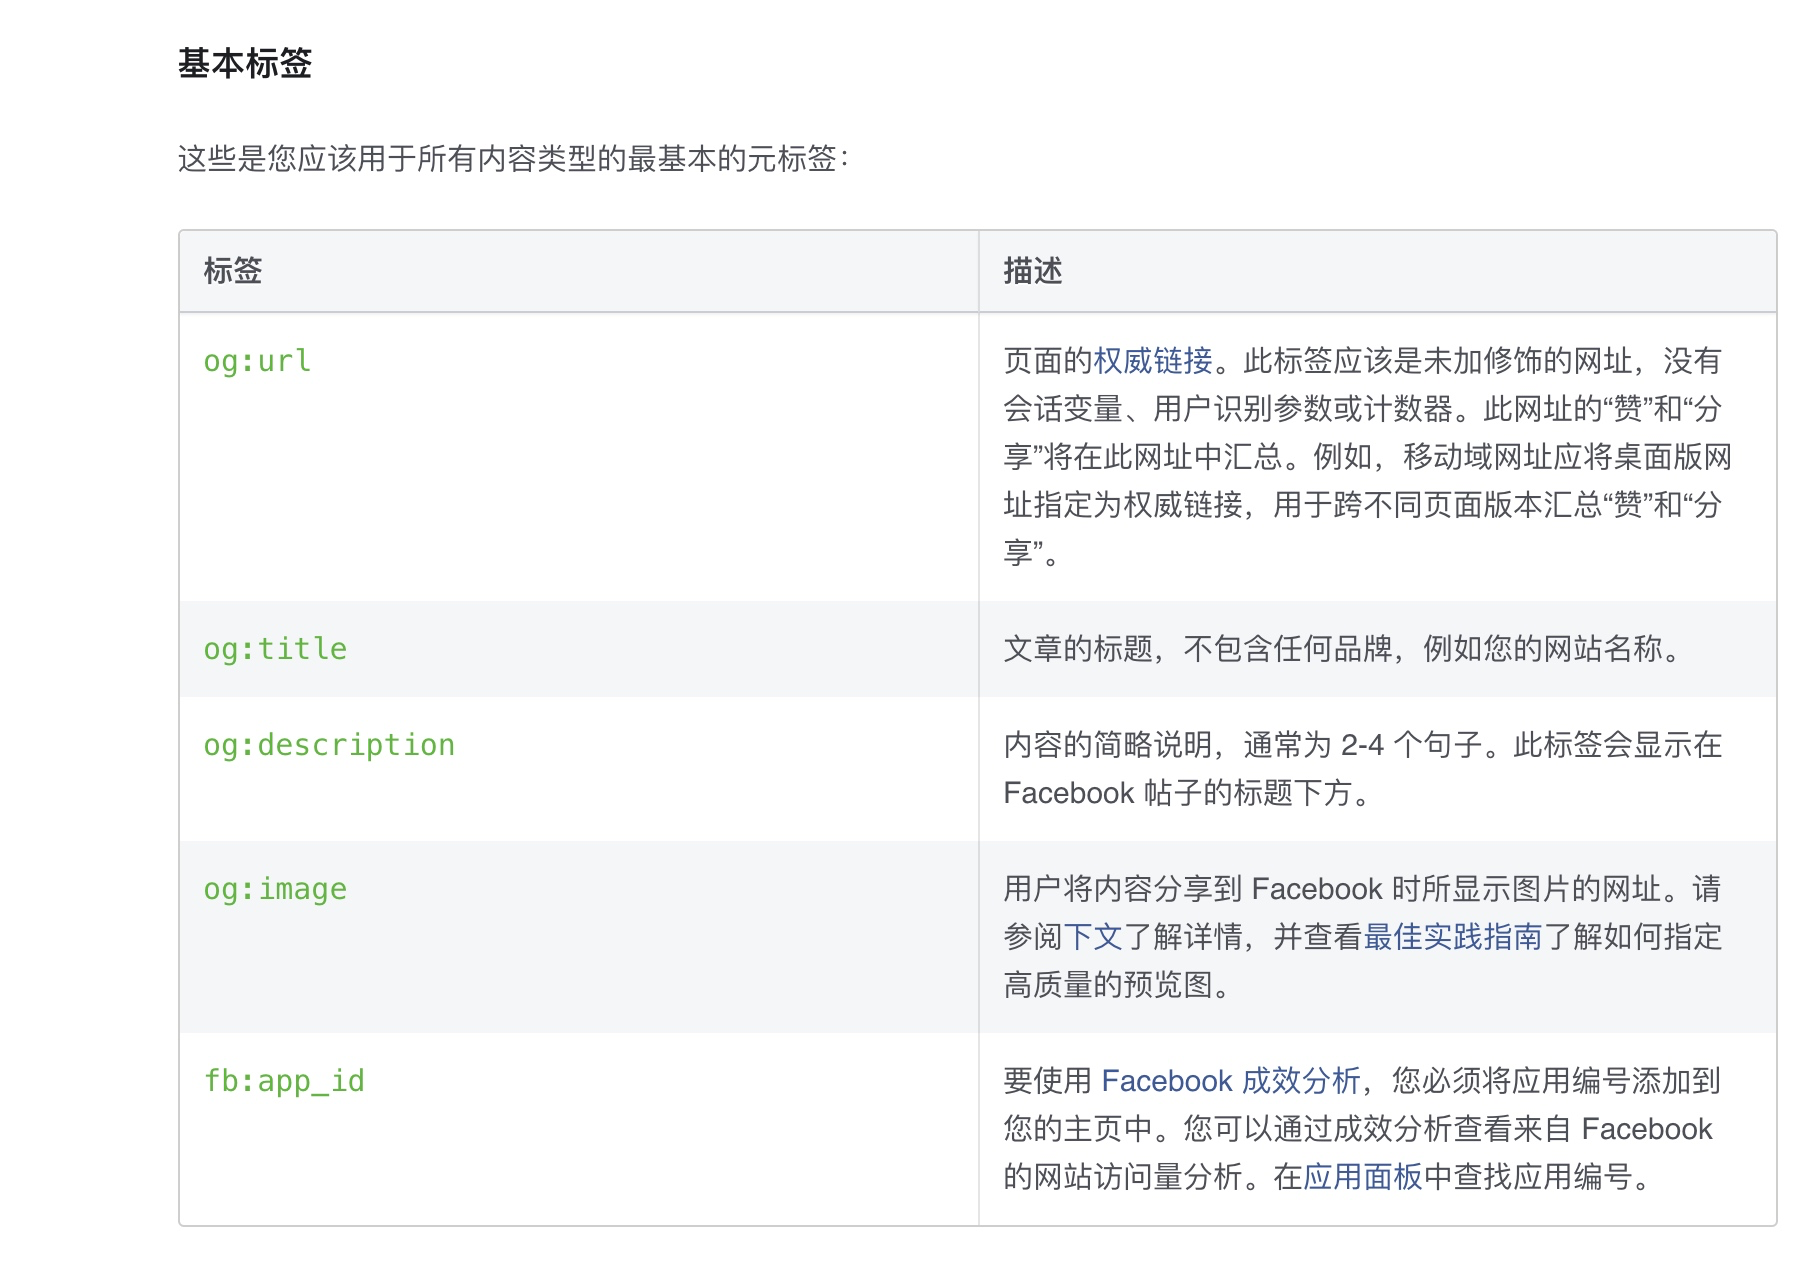This screenshot has height=1280, width=1794.
Task: Click the text 的网站访问量分析
Action: (x=1123, y=1177)
